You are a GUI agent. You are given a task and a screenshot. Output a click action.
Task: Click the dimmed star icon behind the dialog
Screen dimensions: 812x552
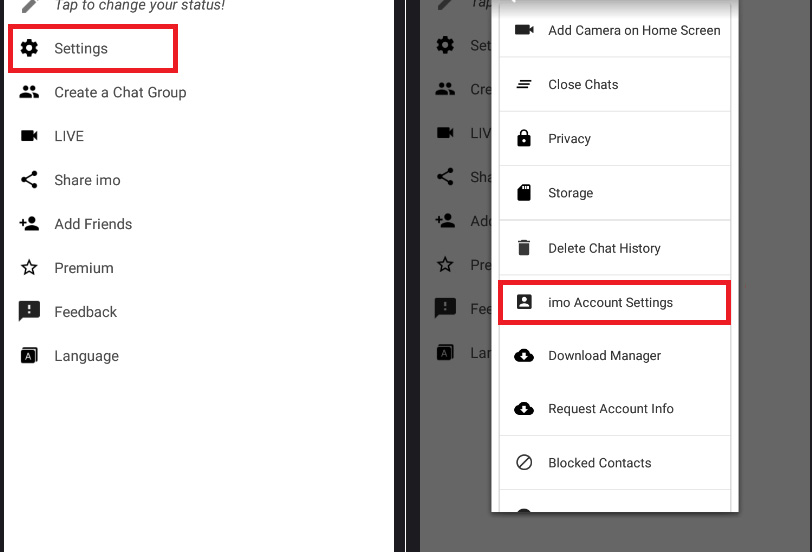click(x=445, y=265)
